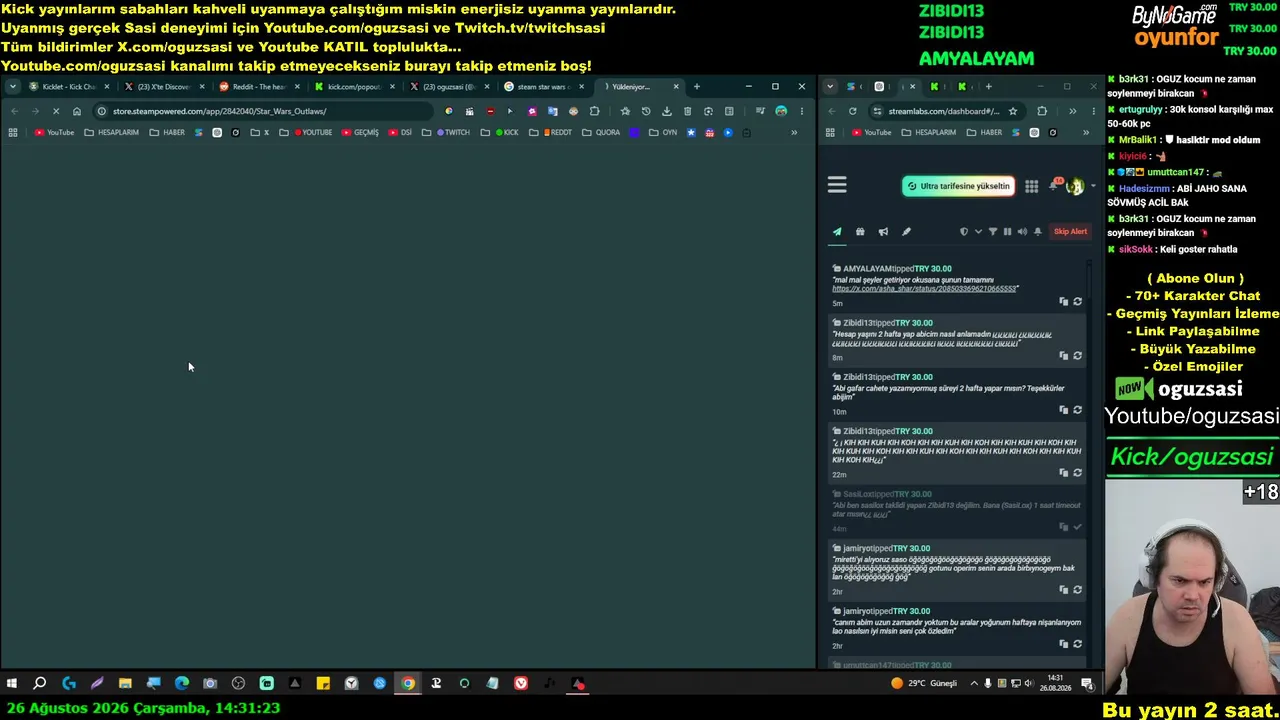Open the Streamlabs hamburger menu
This screenshot has width=1280, height=720.
tap(837, 185)
